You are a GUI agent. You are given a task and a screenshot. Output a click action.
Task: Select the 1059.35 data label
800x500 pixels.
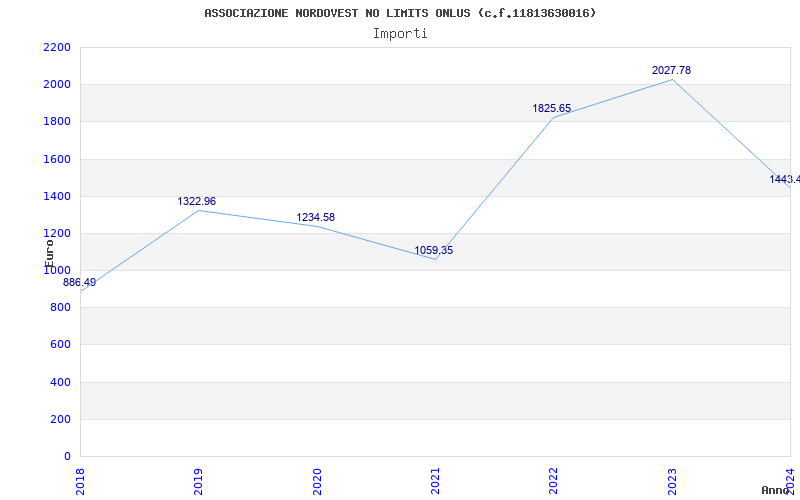(x=434, y=251)
